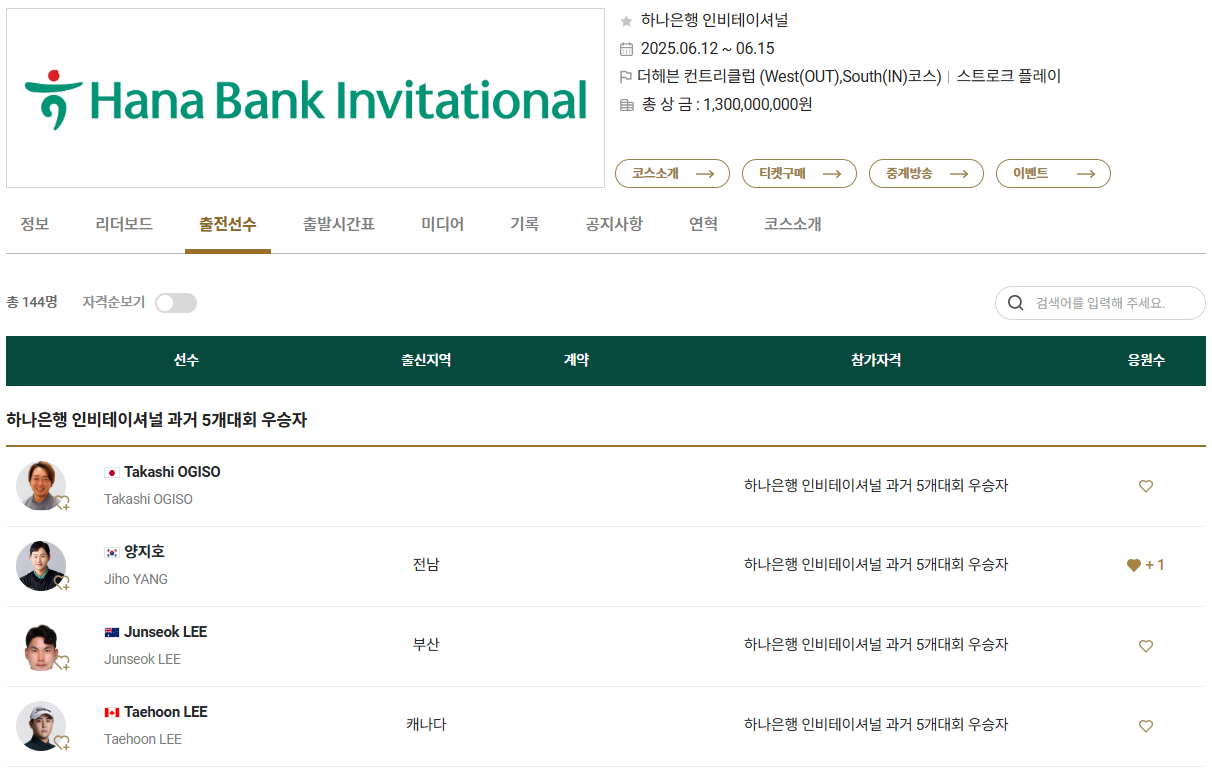This screenshot has height=773, width=1212.
Task: Switch to the 코스소개 tab
Action: tap(793, 224)
